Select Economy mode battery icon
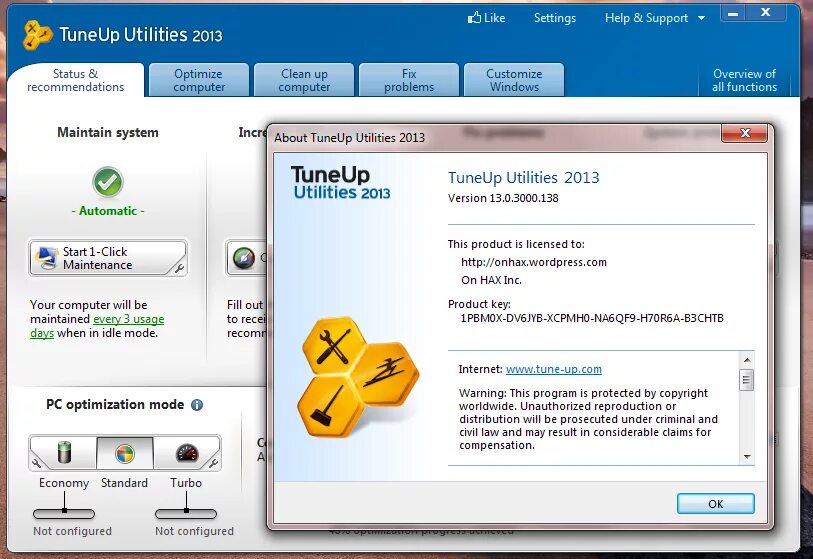 click(64, 452)
